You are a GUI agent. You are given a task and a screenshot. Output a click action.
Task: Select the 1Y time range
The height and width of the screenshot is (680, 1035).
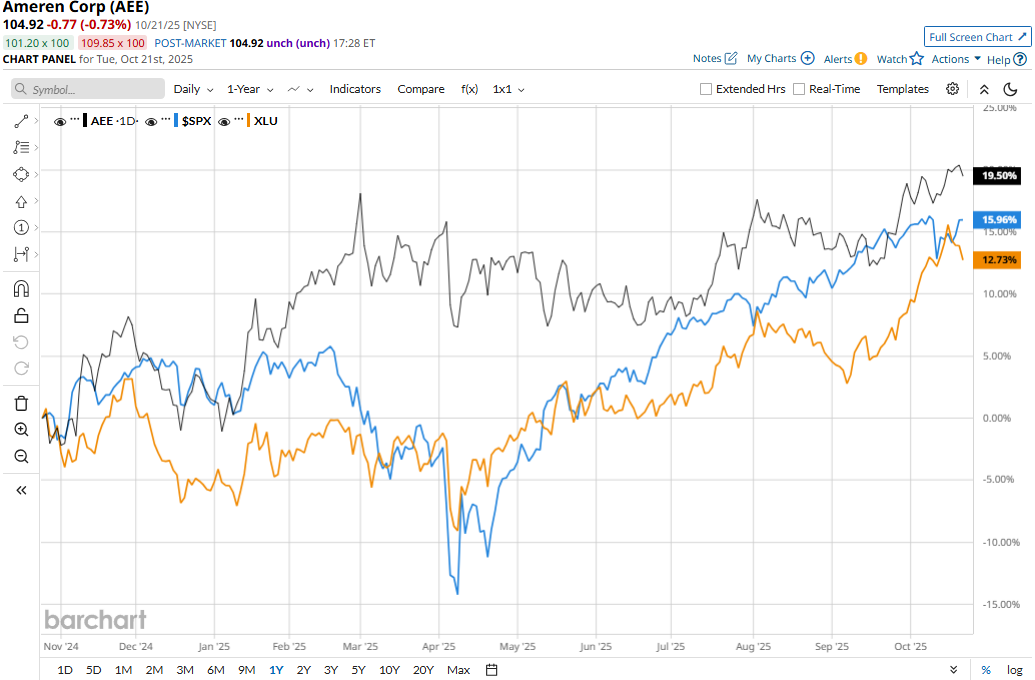[276, 670]
